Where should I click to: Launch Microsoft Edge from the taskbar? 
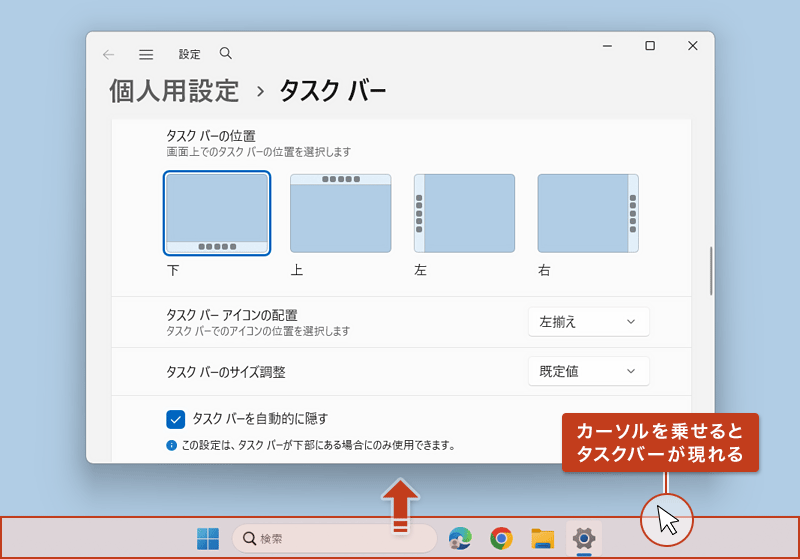[460, 539]
